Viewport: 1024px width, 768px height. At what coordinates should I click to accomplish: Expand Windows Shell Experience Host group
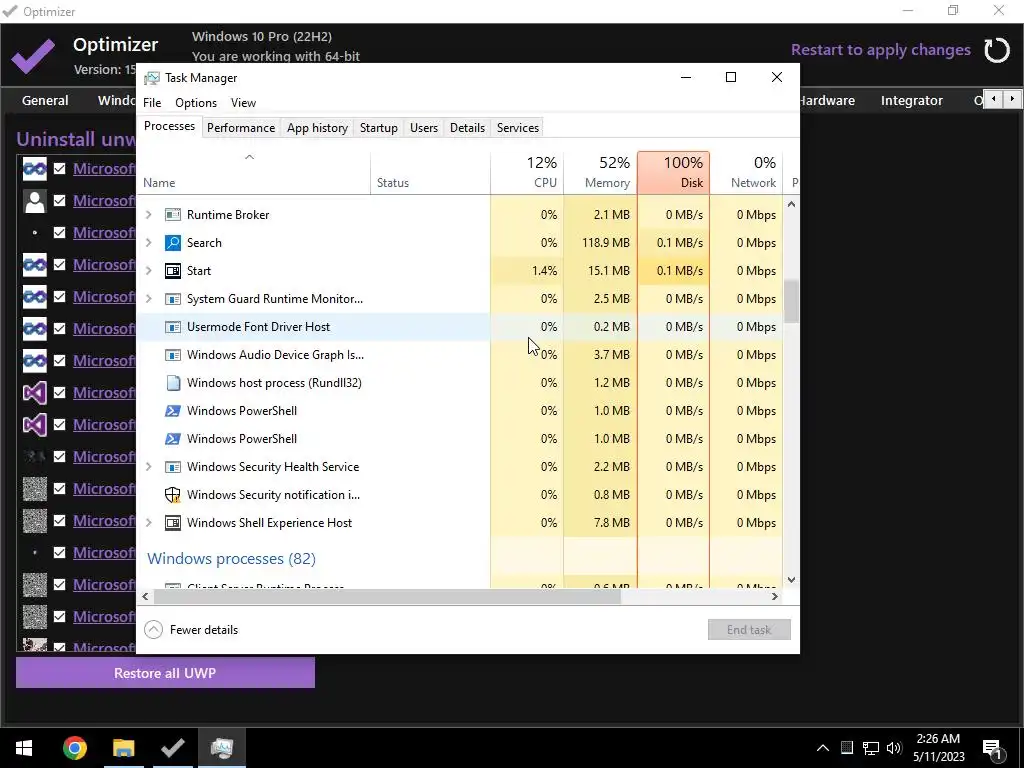point(148,523)
